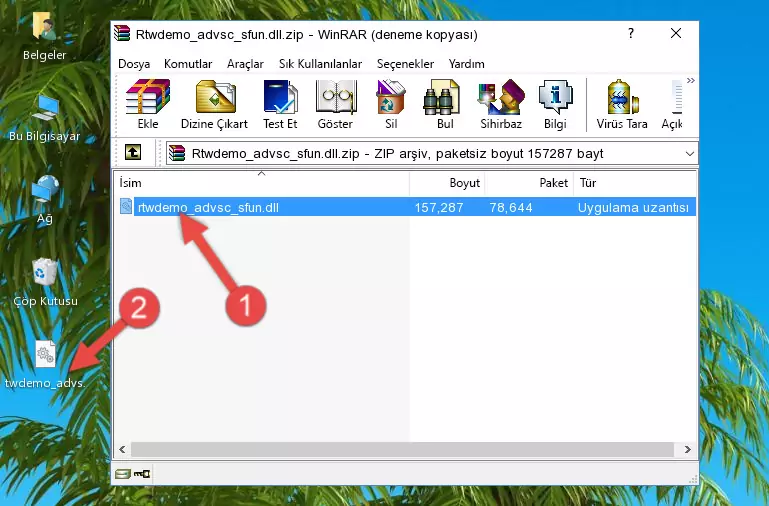
Task: Click the 78,644 packed size cell
Action: 511,207
